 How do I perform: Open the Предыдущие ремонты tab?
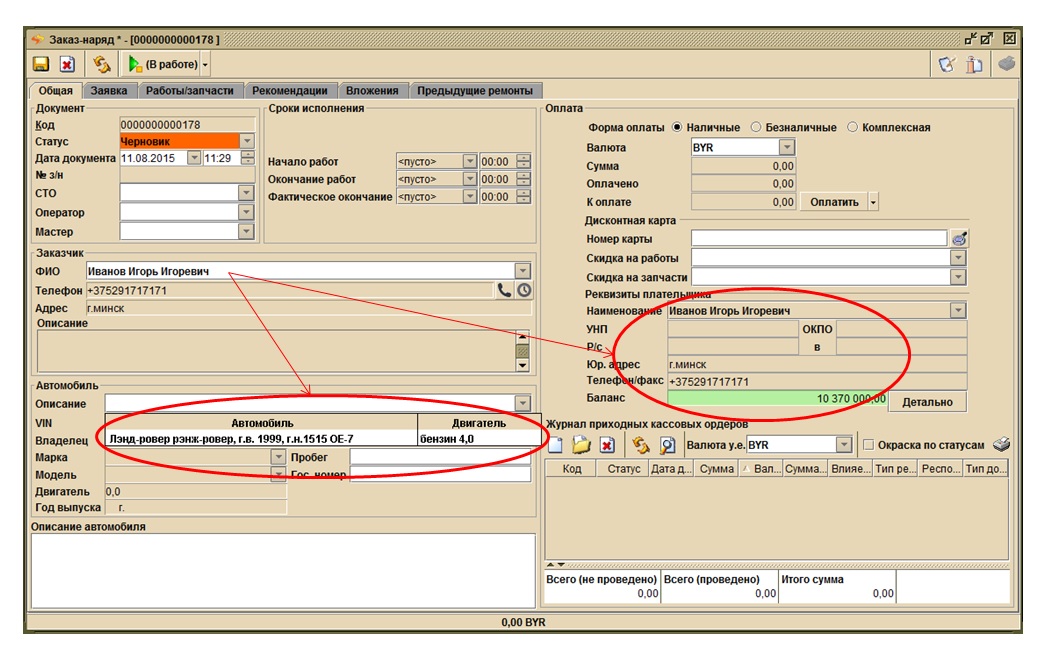[475, 91]
